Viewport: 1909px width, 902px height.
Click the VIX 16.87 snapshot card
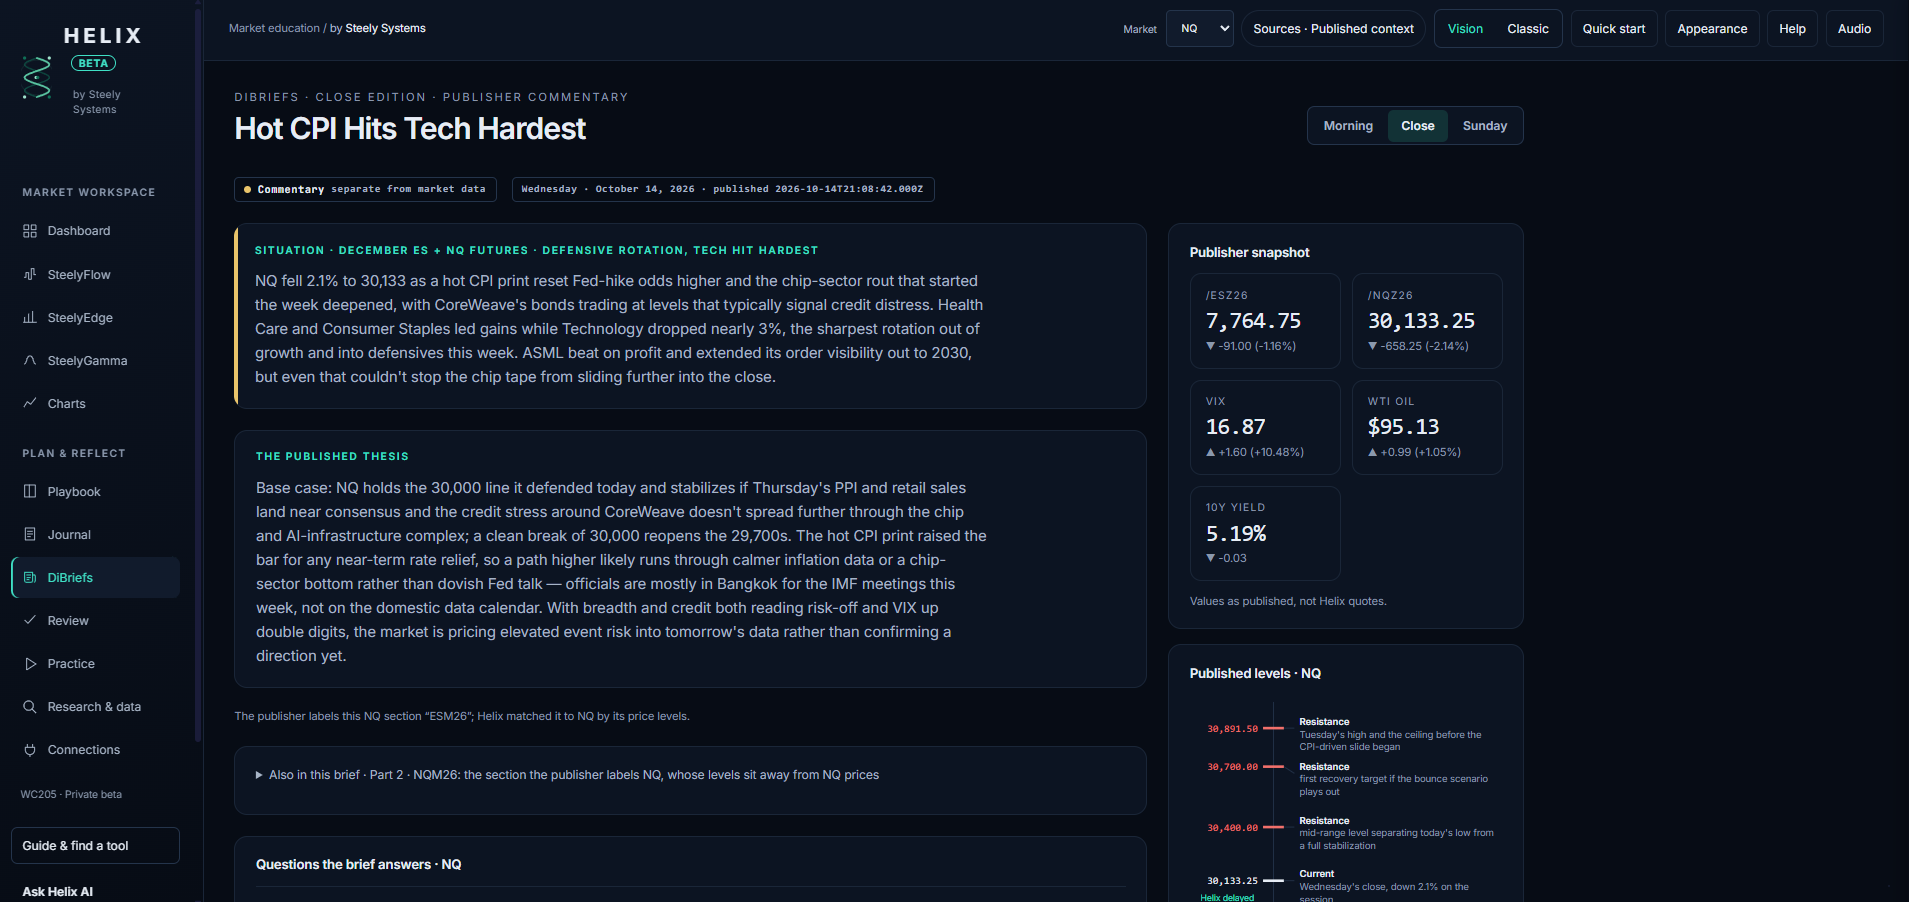(1265, 427)
